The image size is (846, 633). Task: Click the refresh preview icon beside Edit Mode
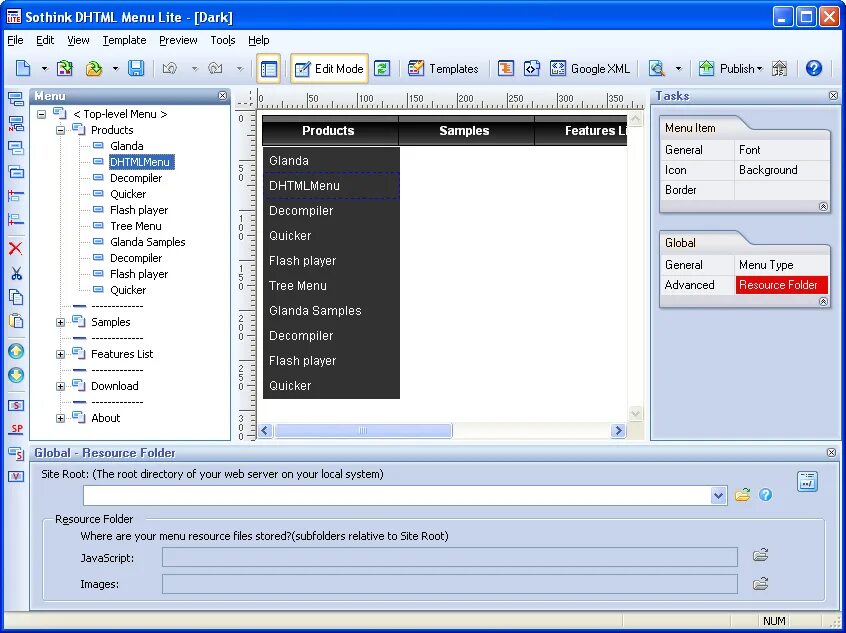pos(382,69)
